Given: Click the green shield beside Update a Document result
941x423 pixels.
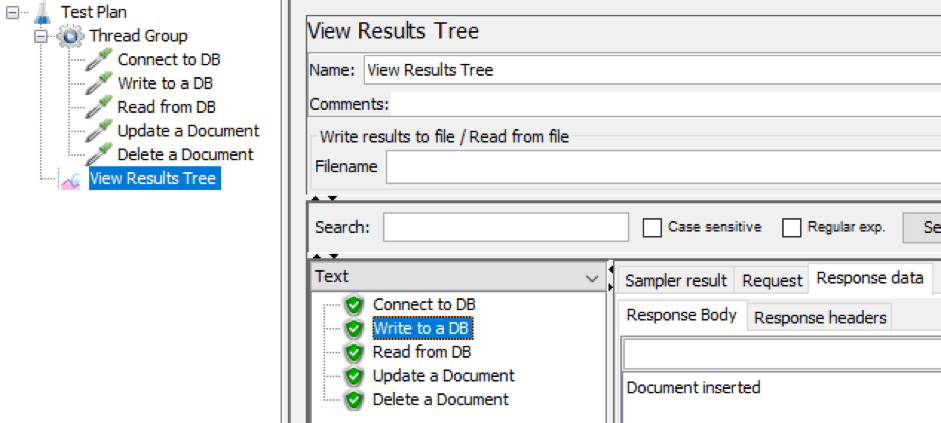Looking at the screenshot, I should click(x=355, y=376).
